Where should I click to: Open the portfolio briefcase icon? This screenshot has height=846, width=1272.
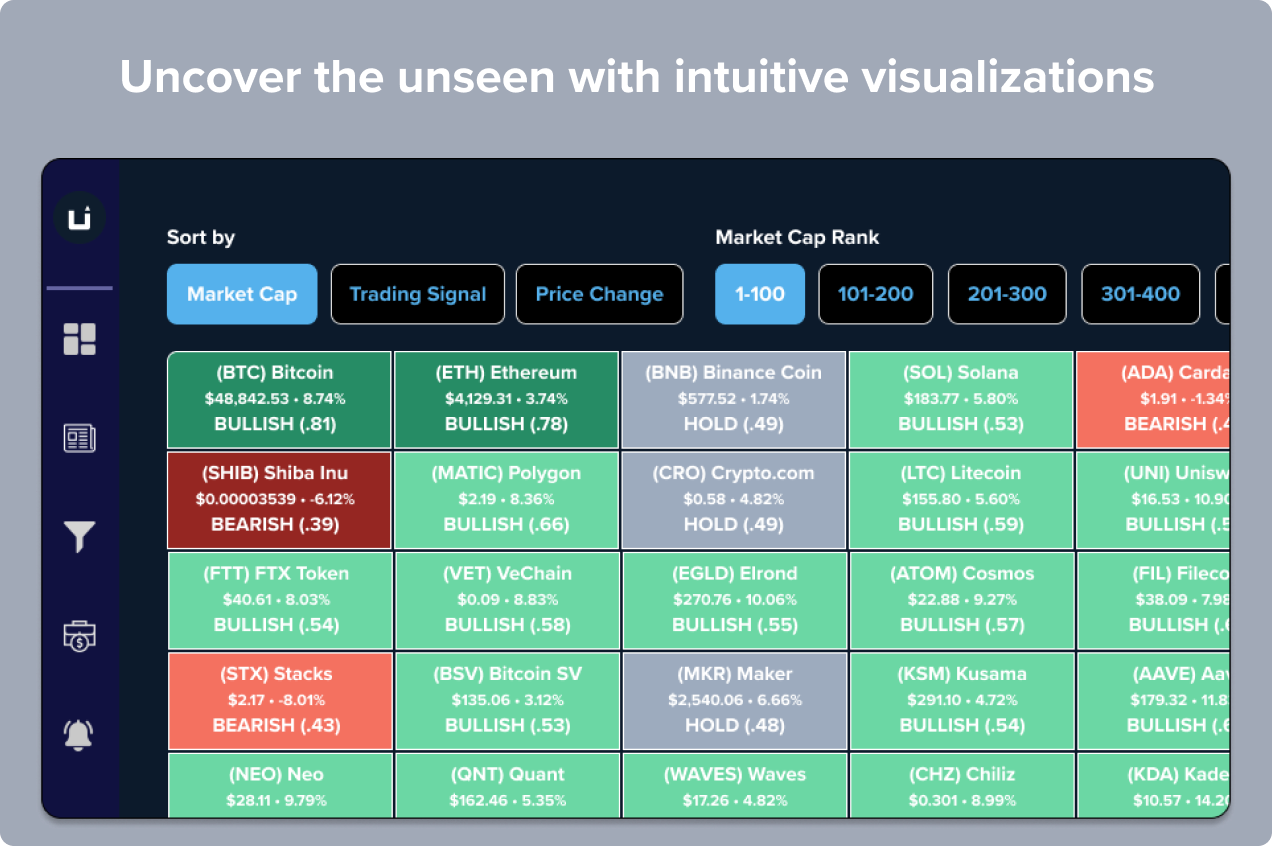click(79, 635)
